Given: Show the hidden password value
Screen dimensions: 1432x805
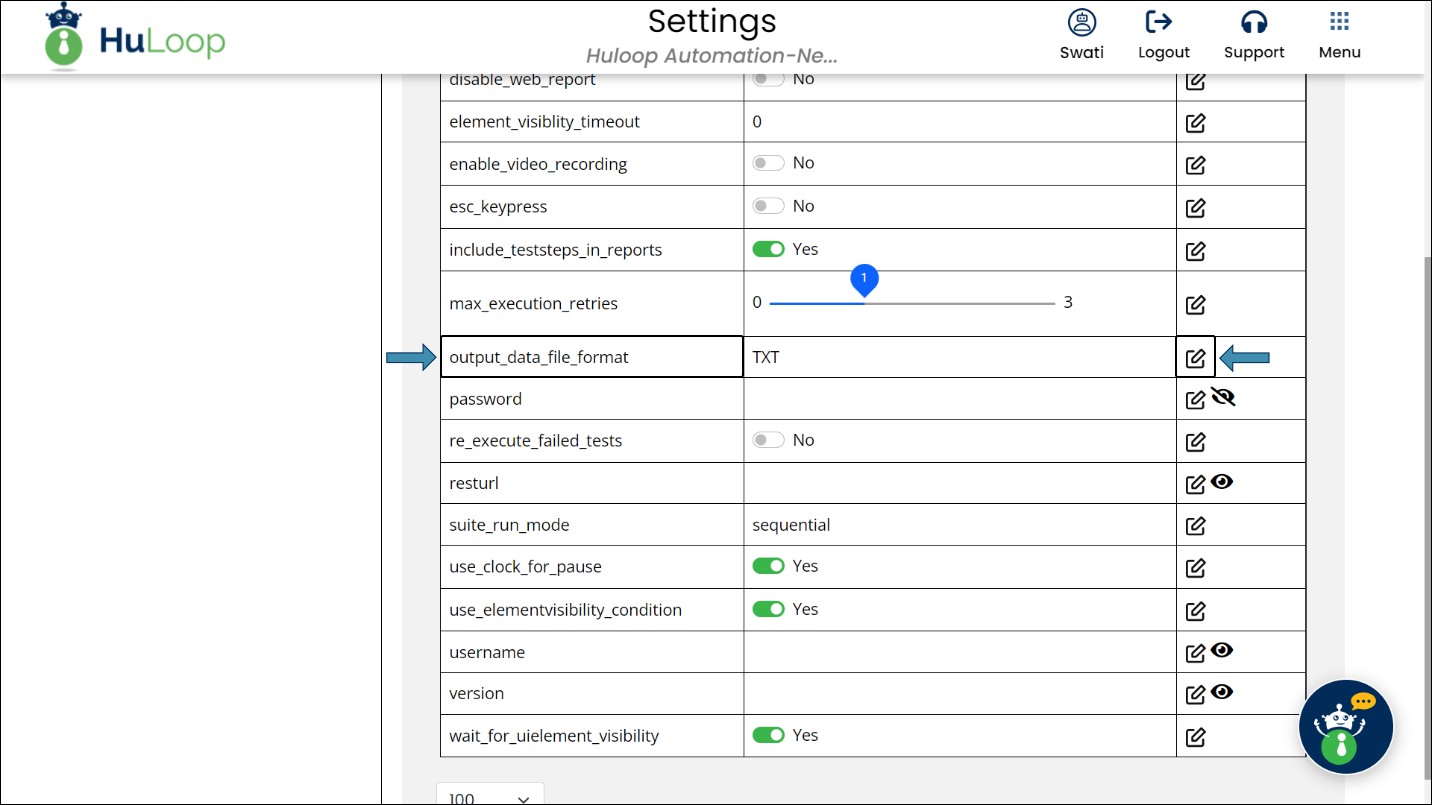Looking at the screenshot, I should point(1223,397).
